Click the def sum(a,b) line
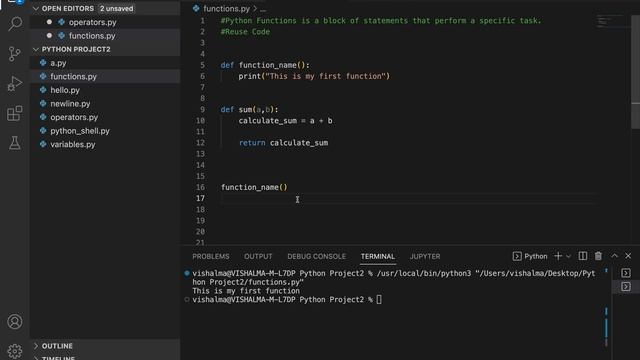Viewport: 640px width, 360px height. point(249,110)
